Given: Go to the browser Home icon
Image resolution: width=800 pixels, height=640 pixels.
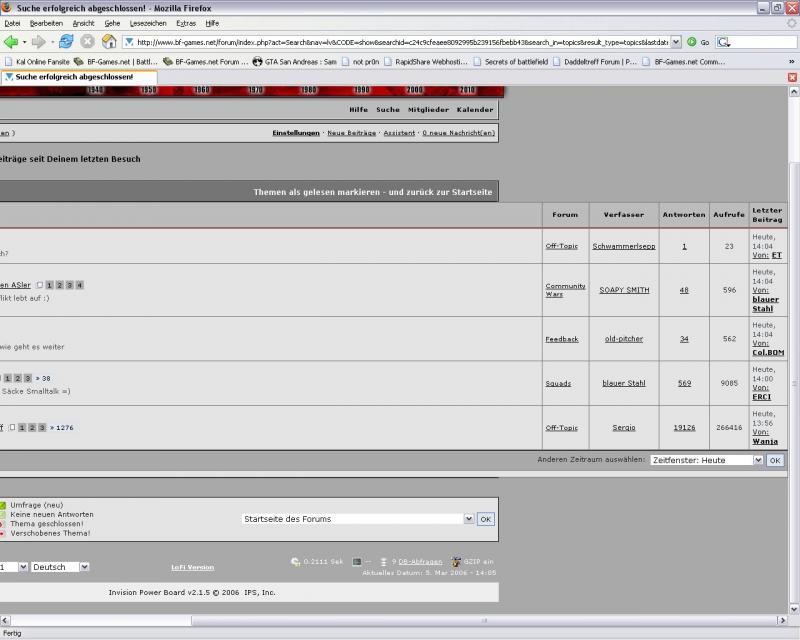Looking at the screenshot, I should (109, 42).
